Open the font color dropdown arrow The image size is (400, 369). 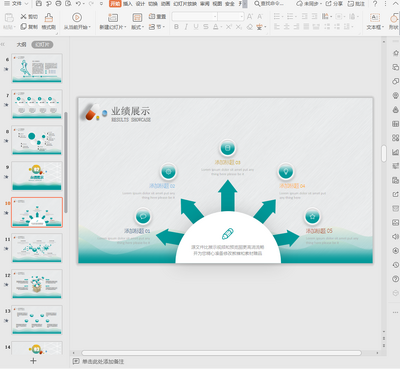tap(221, 27)
